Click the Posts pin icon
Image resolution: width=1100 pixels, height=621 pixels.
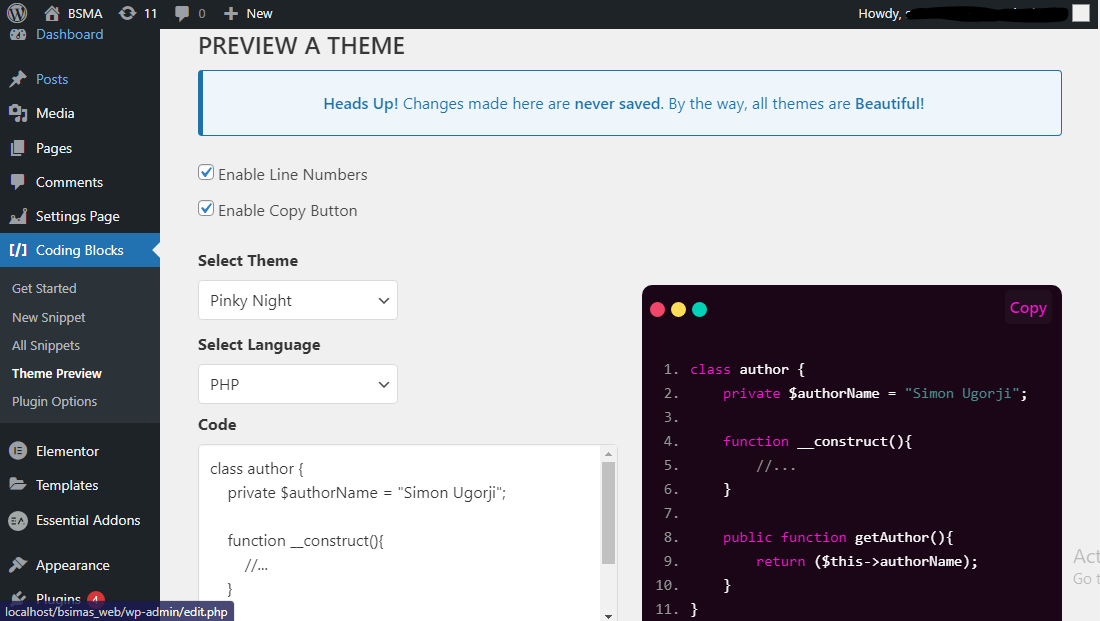(18, 79)
